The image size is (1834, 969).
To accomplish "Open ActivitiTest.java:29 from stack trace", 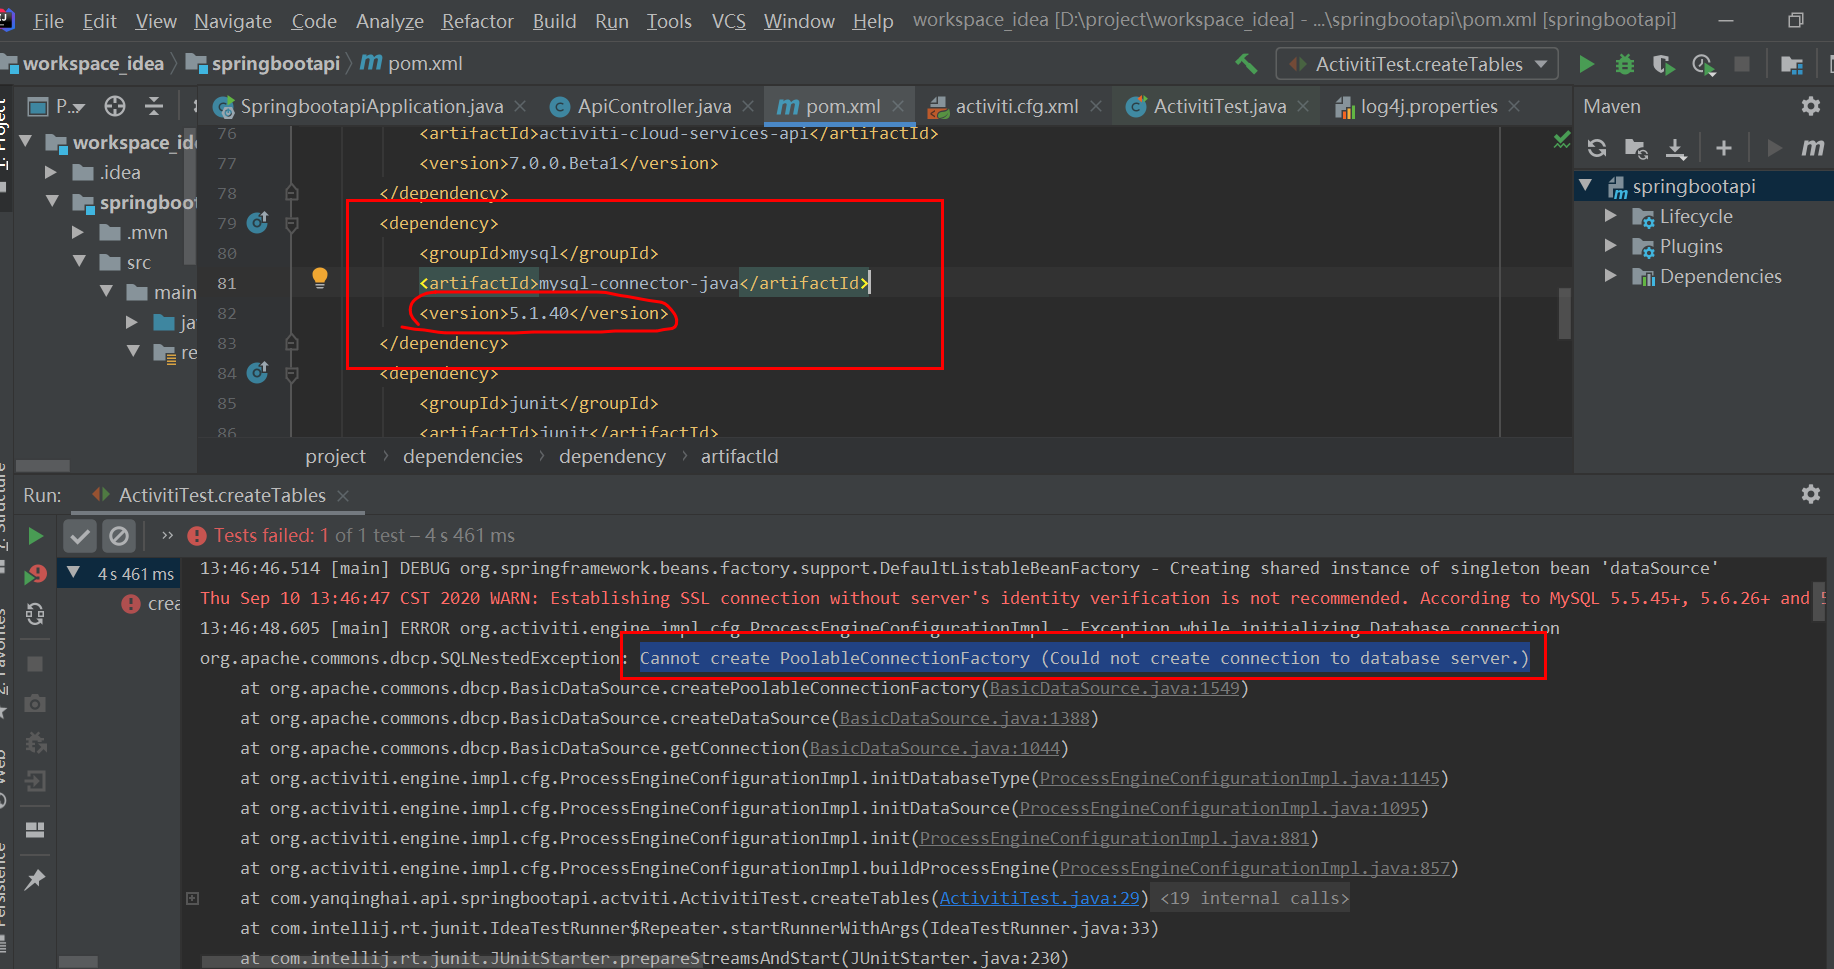I will [1038, 897].
